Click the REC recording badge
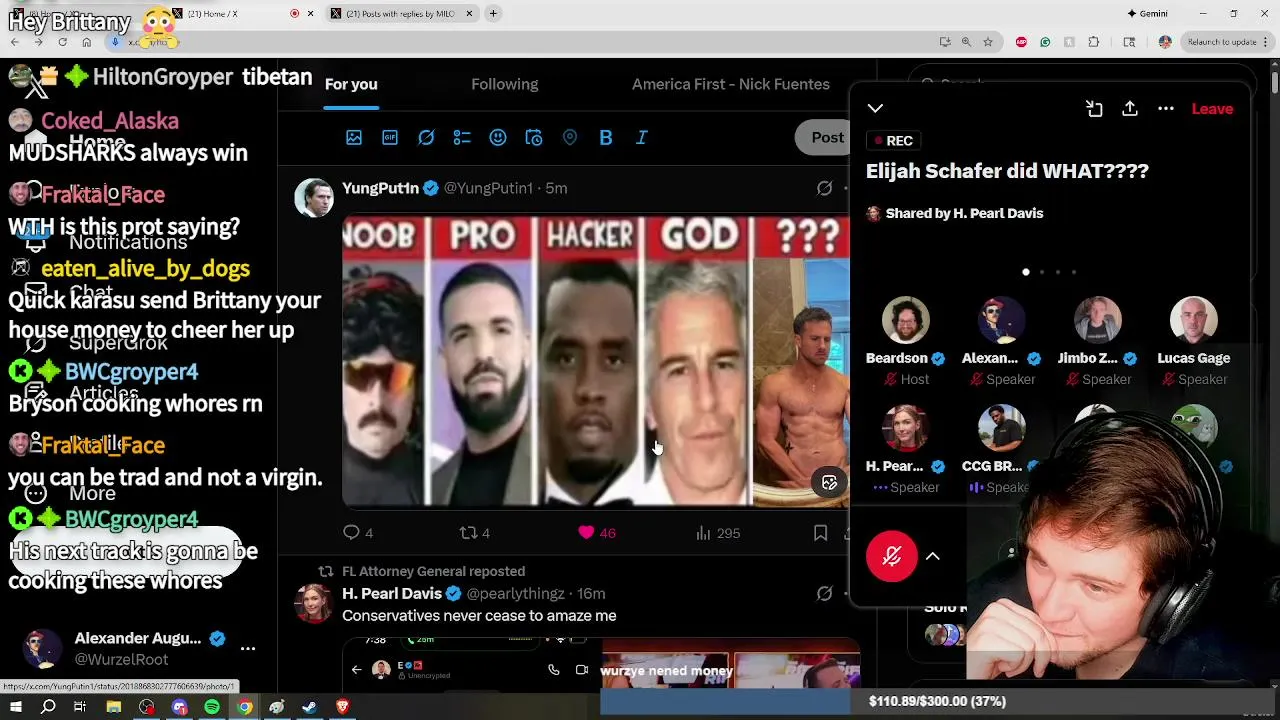 coord(894,141)
